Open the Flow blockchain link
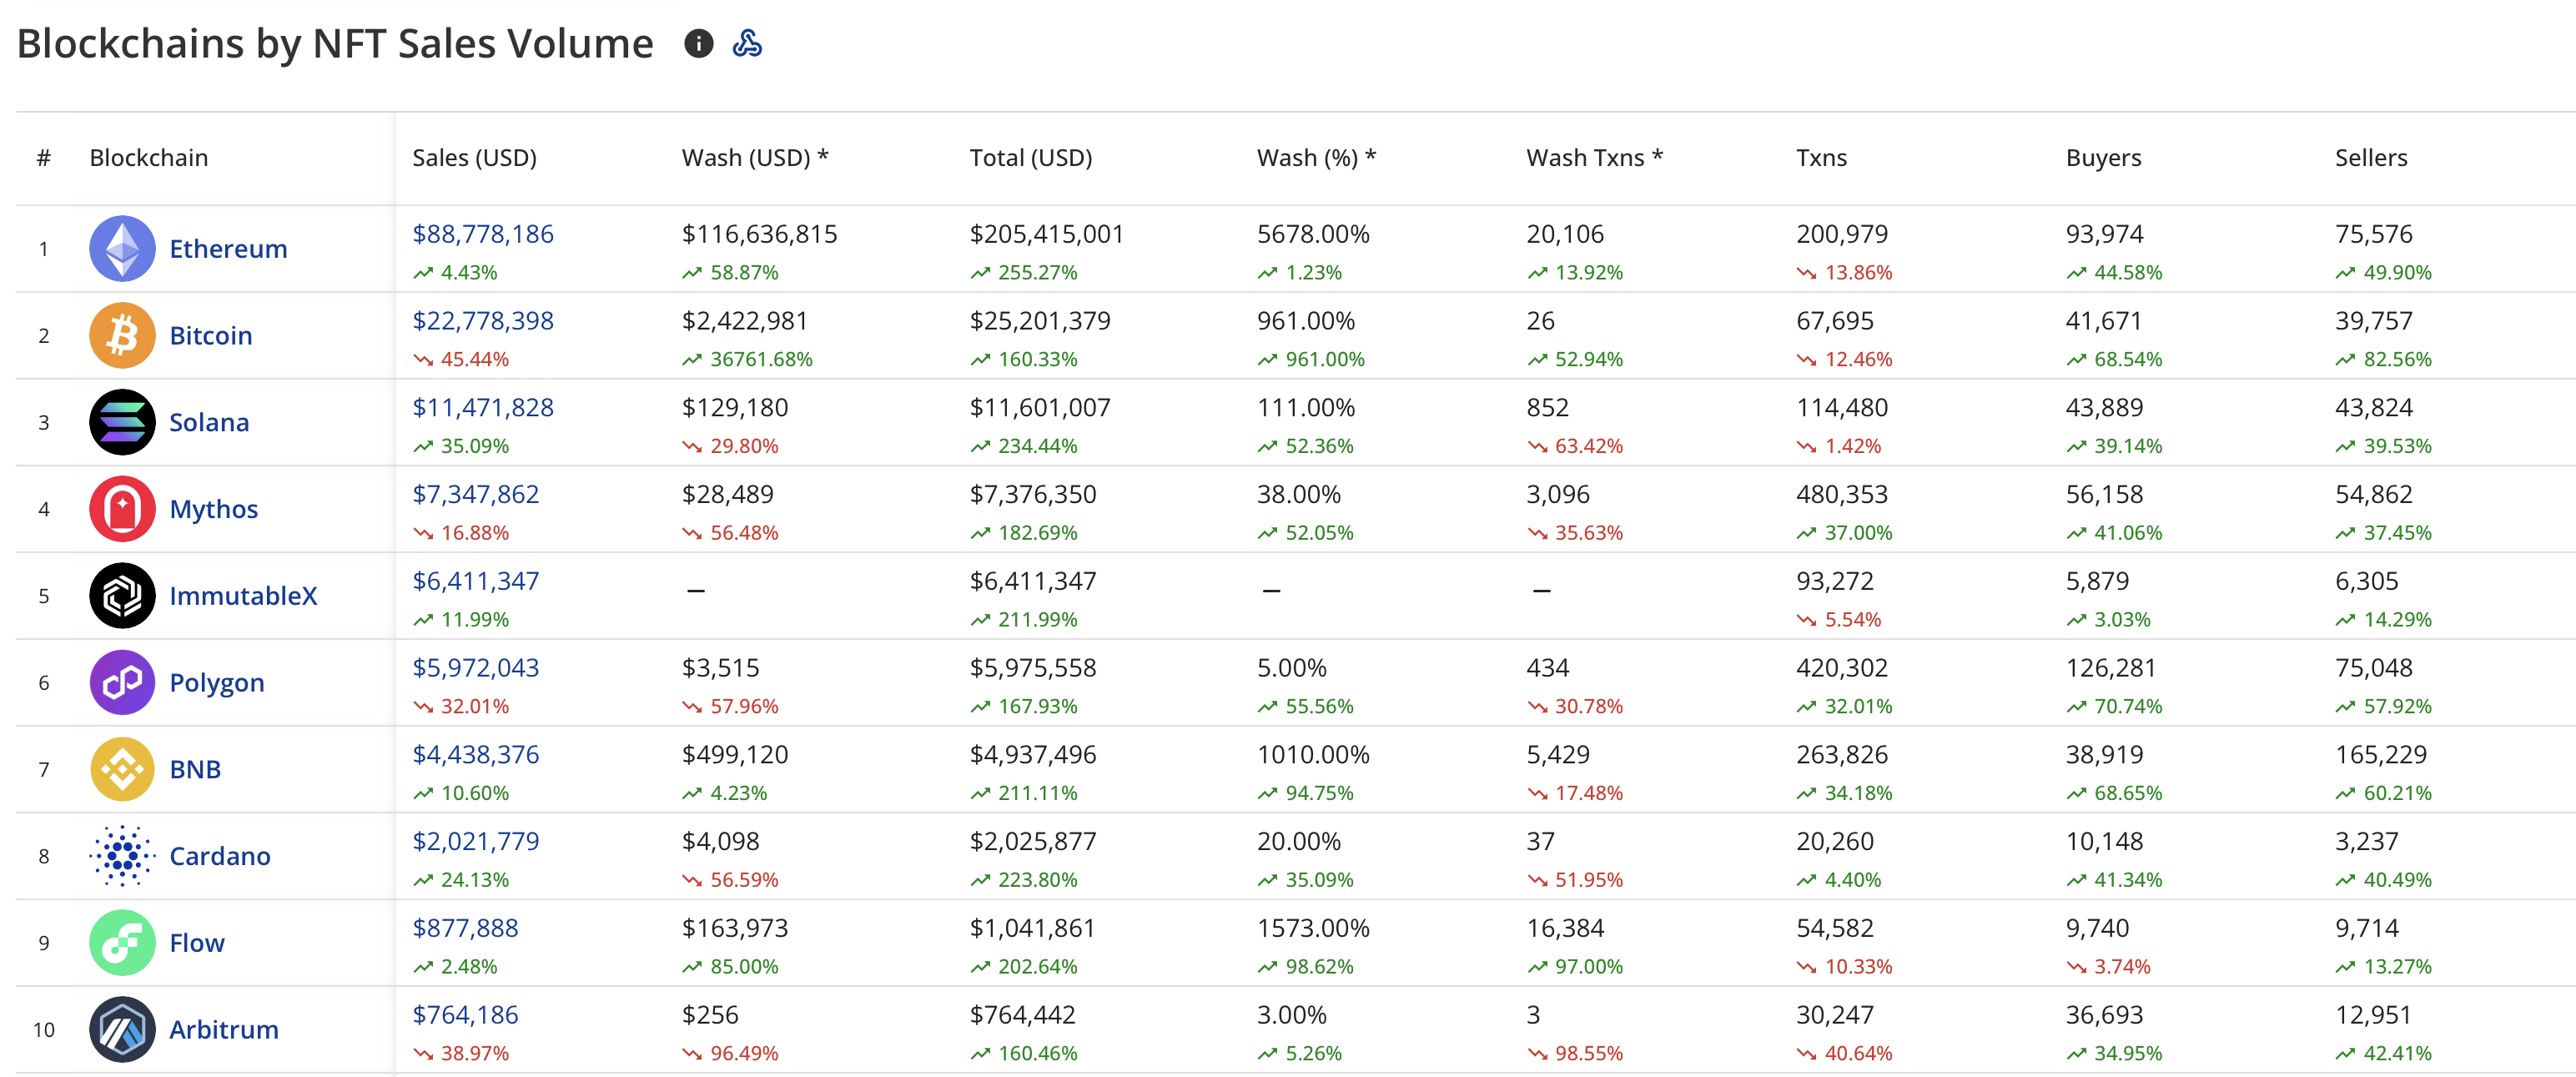This screenshot has width=2576, height=1077. click(197, 943)
